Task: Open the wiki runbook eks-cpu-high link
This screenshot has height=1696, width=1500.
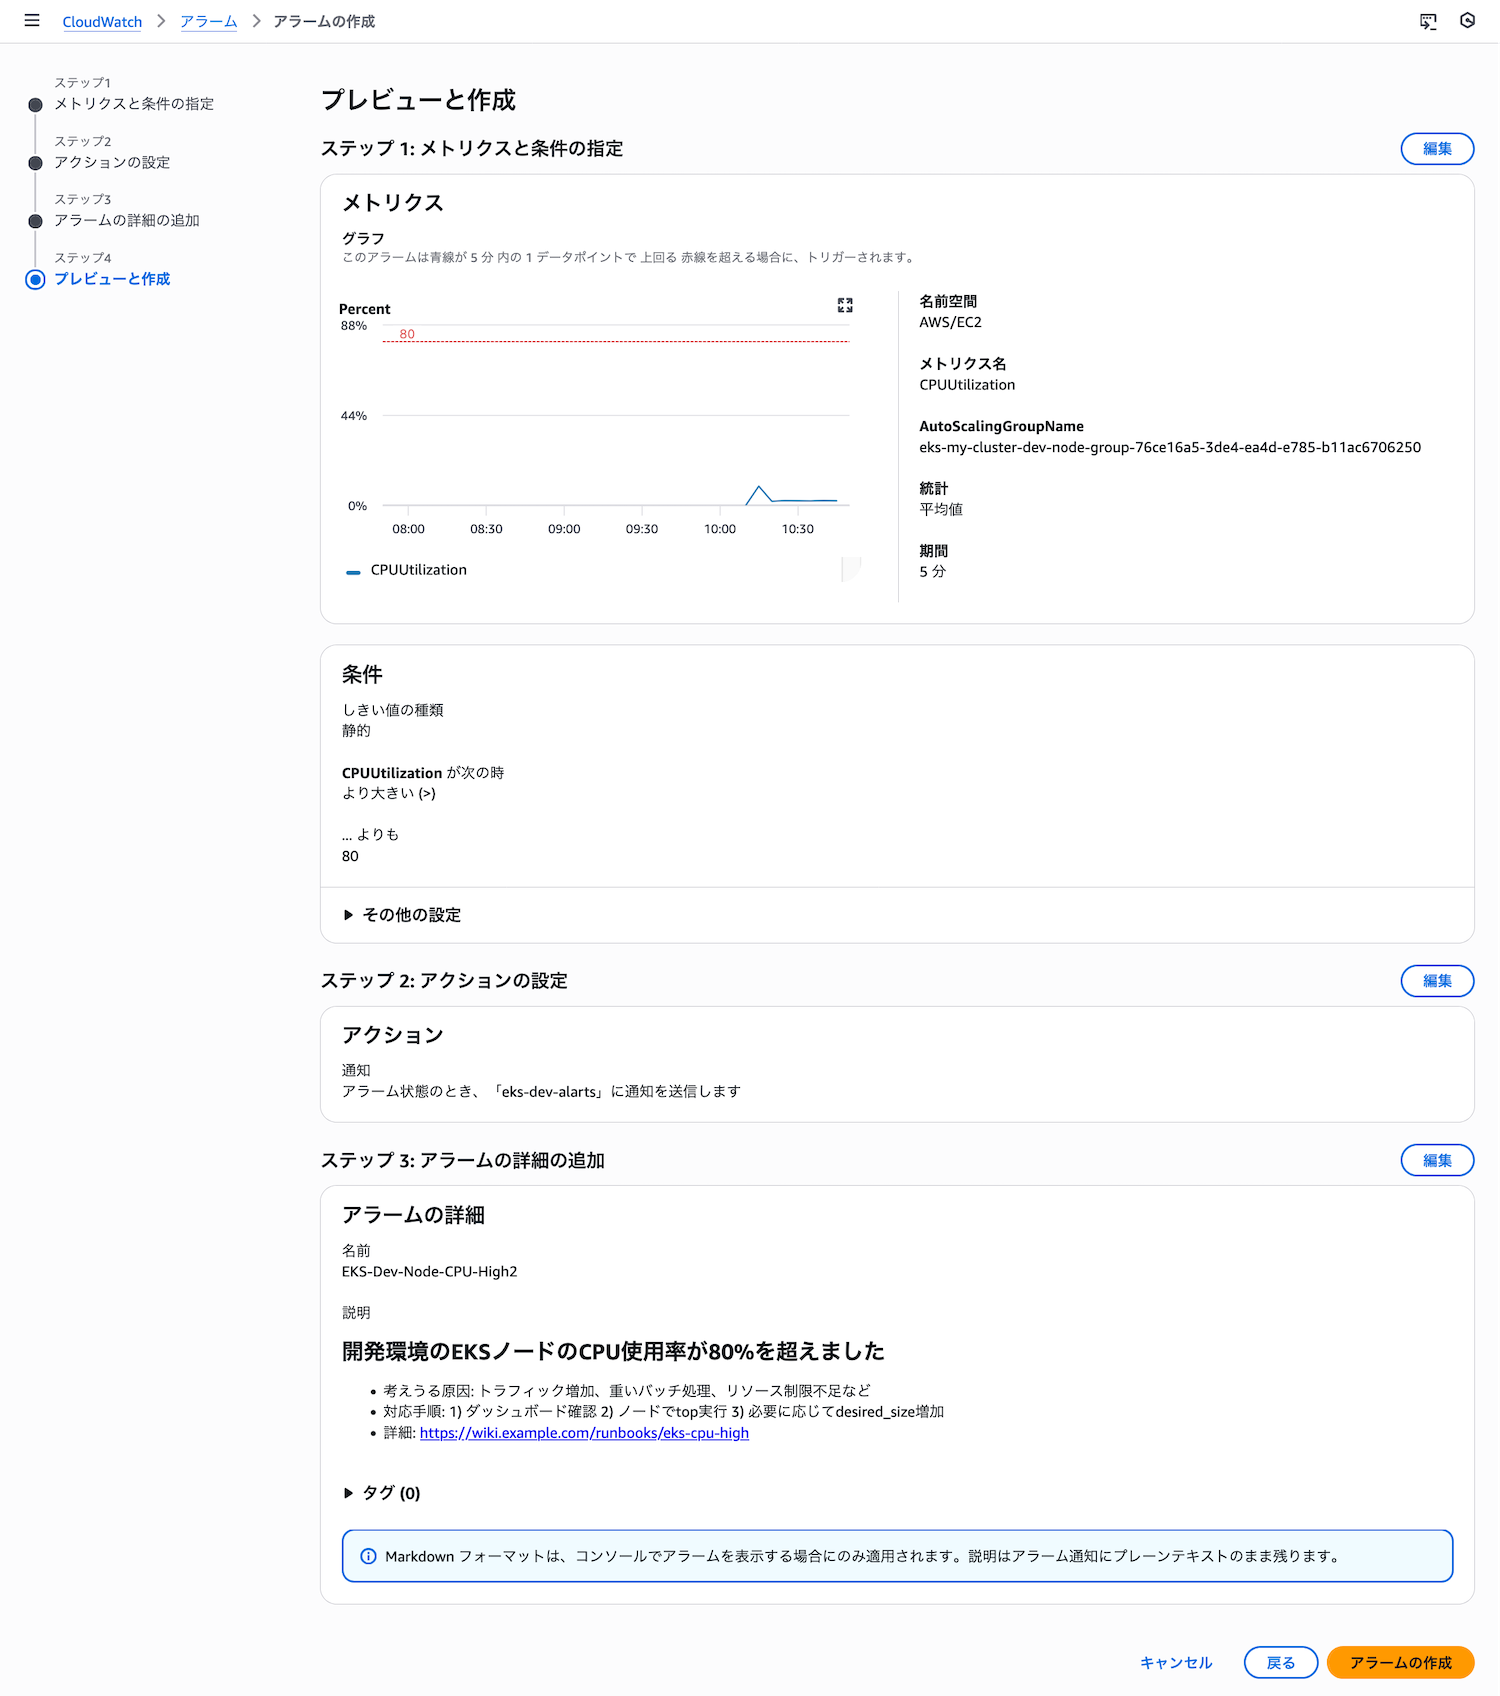Action: [x=584, y=1433]
